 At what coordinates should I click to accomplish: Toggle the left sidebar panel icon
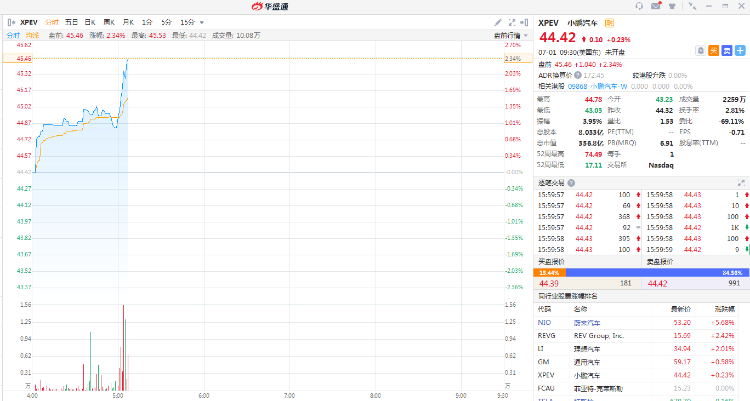point(11,22)
